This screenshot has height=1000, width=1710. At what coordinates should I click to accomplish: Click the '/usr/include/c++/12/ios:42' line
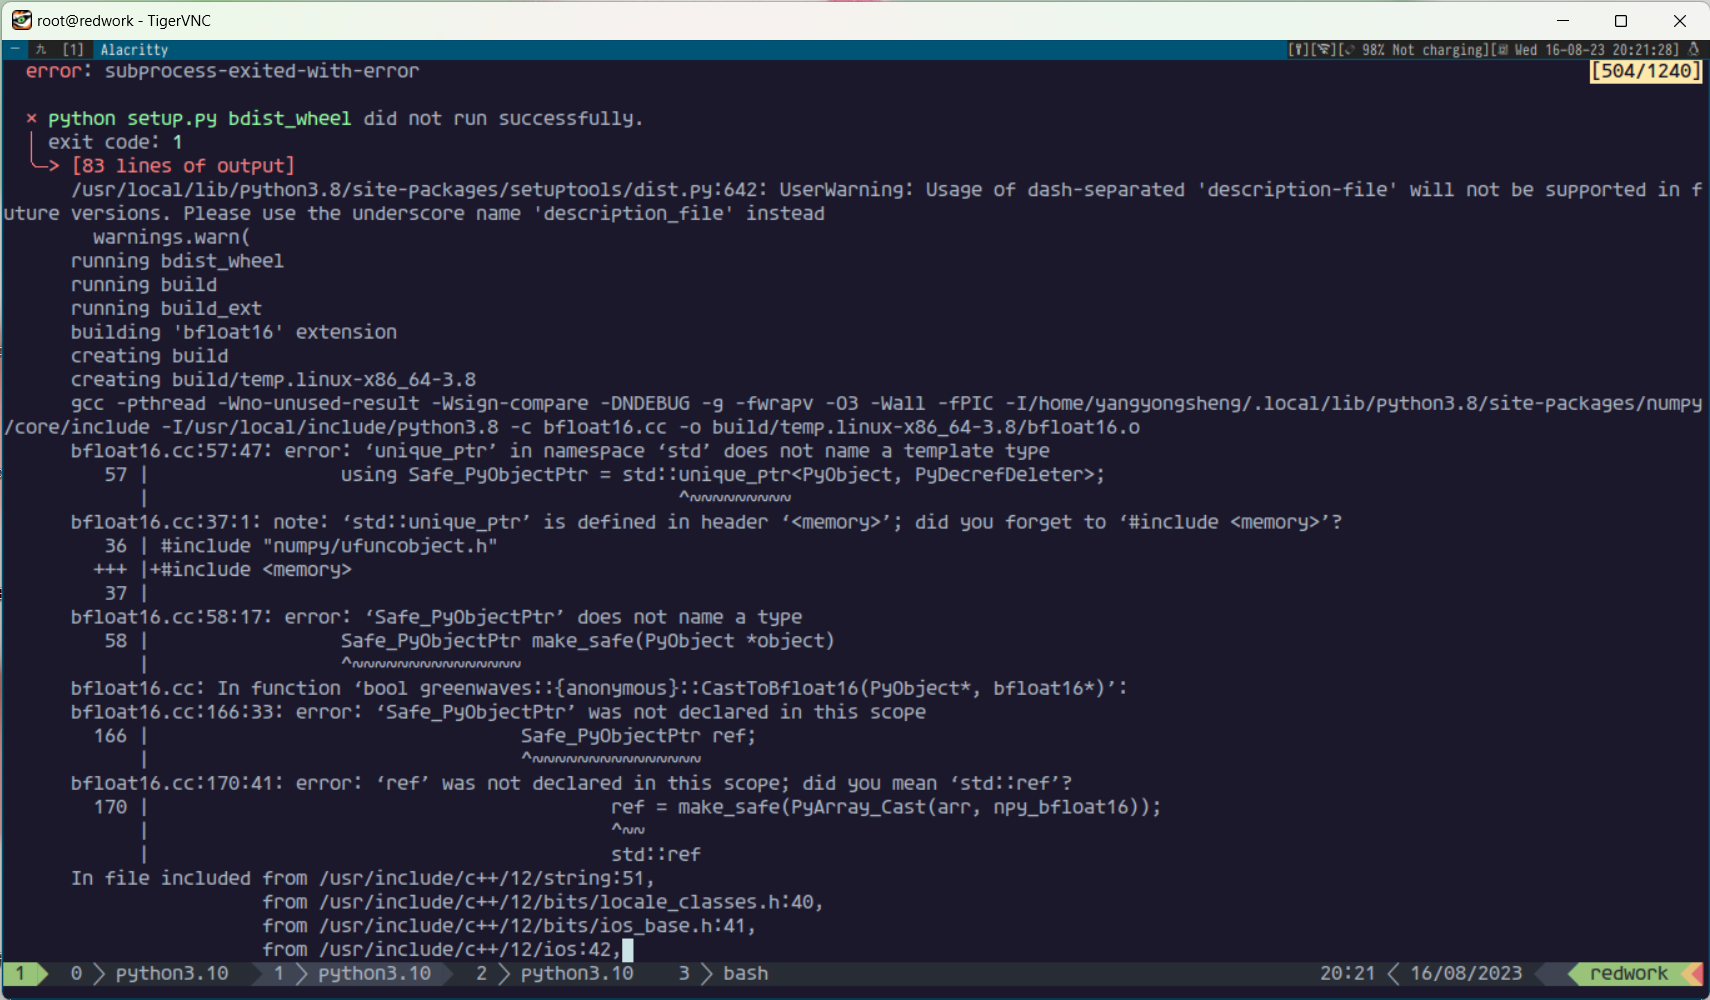(x=442, y=950)
